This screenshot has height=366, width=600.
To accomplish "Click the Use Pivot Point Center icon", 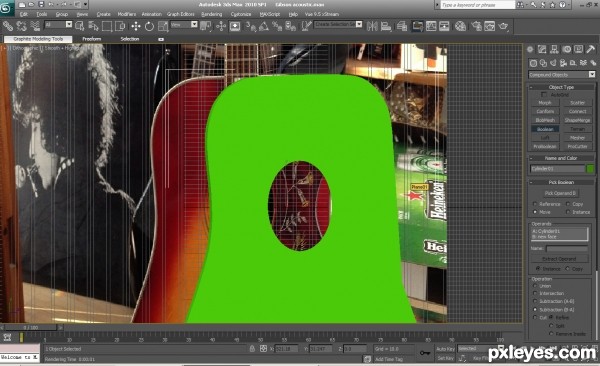I will point(205,26).
